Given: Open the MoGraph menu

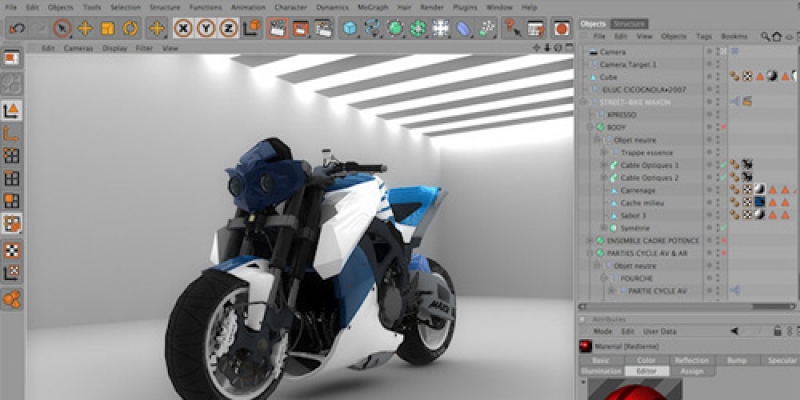Looking at the screenshot, I should pyautogui.click(x=372, y=8).
